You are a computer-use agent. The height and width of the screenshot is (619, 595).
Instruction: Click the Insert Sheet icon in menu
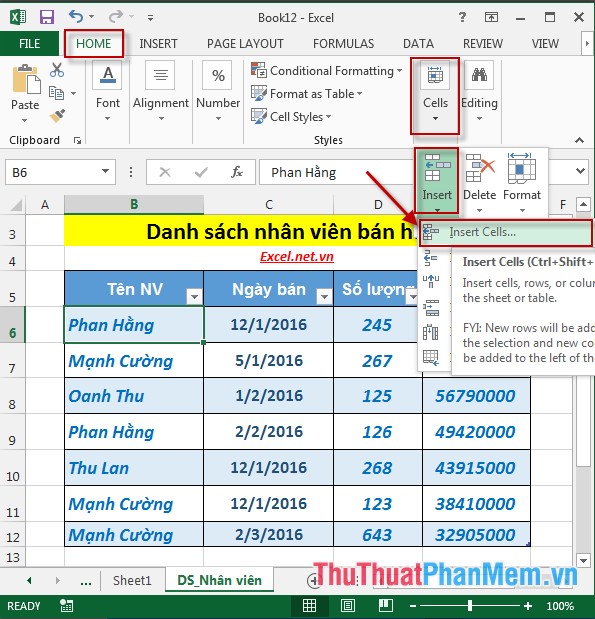431,358
